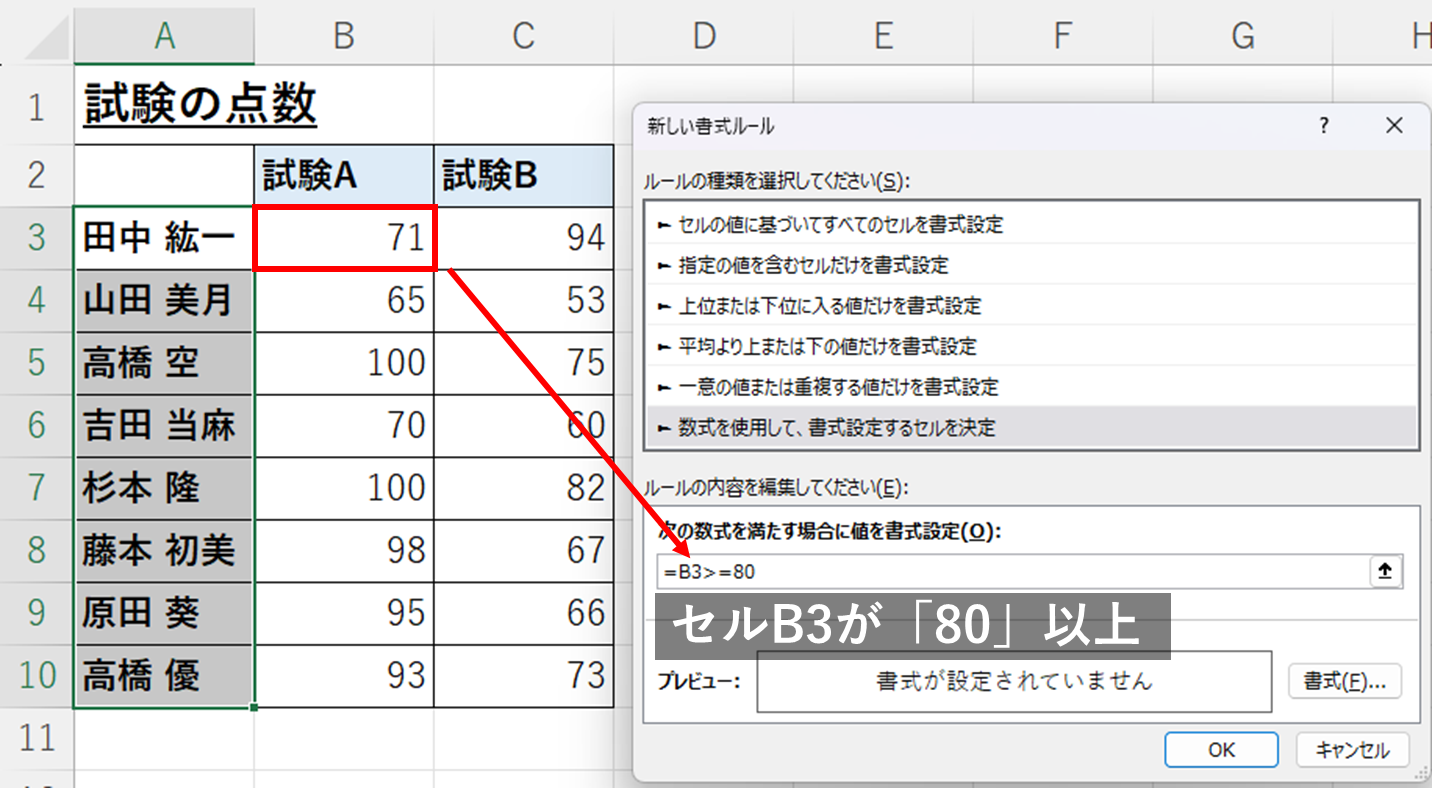The height and width of the screenshot is (788, 1432).
Task: Click the 試験A score 98
Action: pos(344,550)
